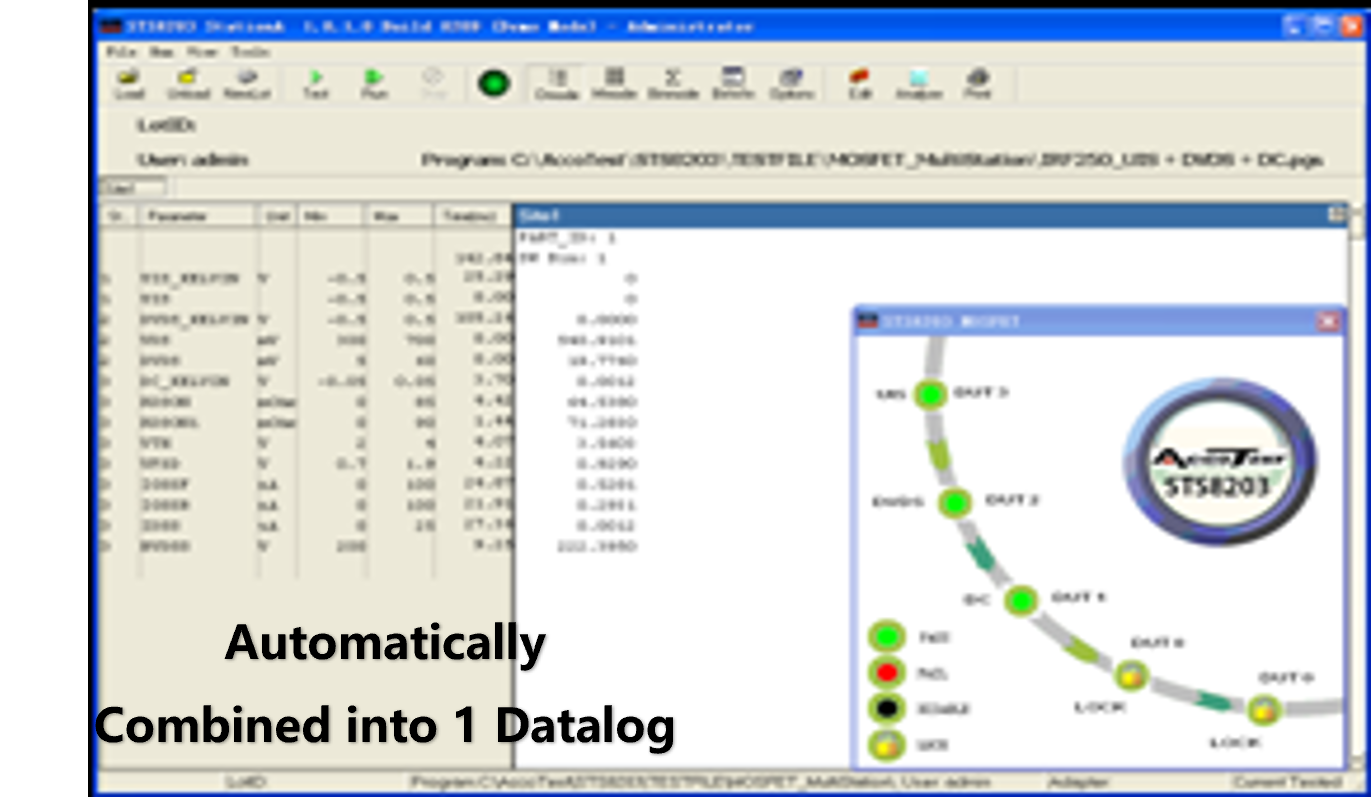Select the grid-shaped mode toolbar icon
Image resolution: width=1371 pixels, height=797 pixels.
[615, 84]
